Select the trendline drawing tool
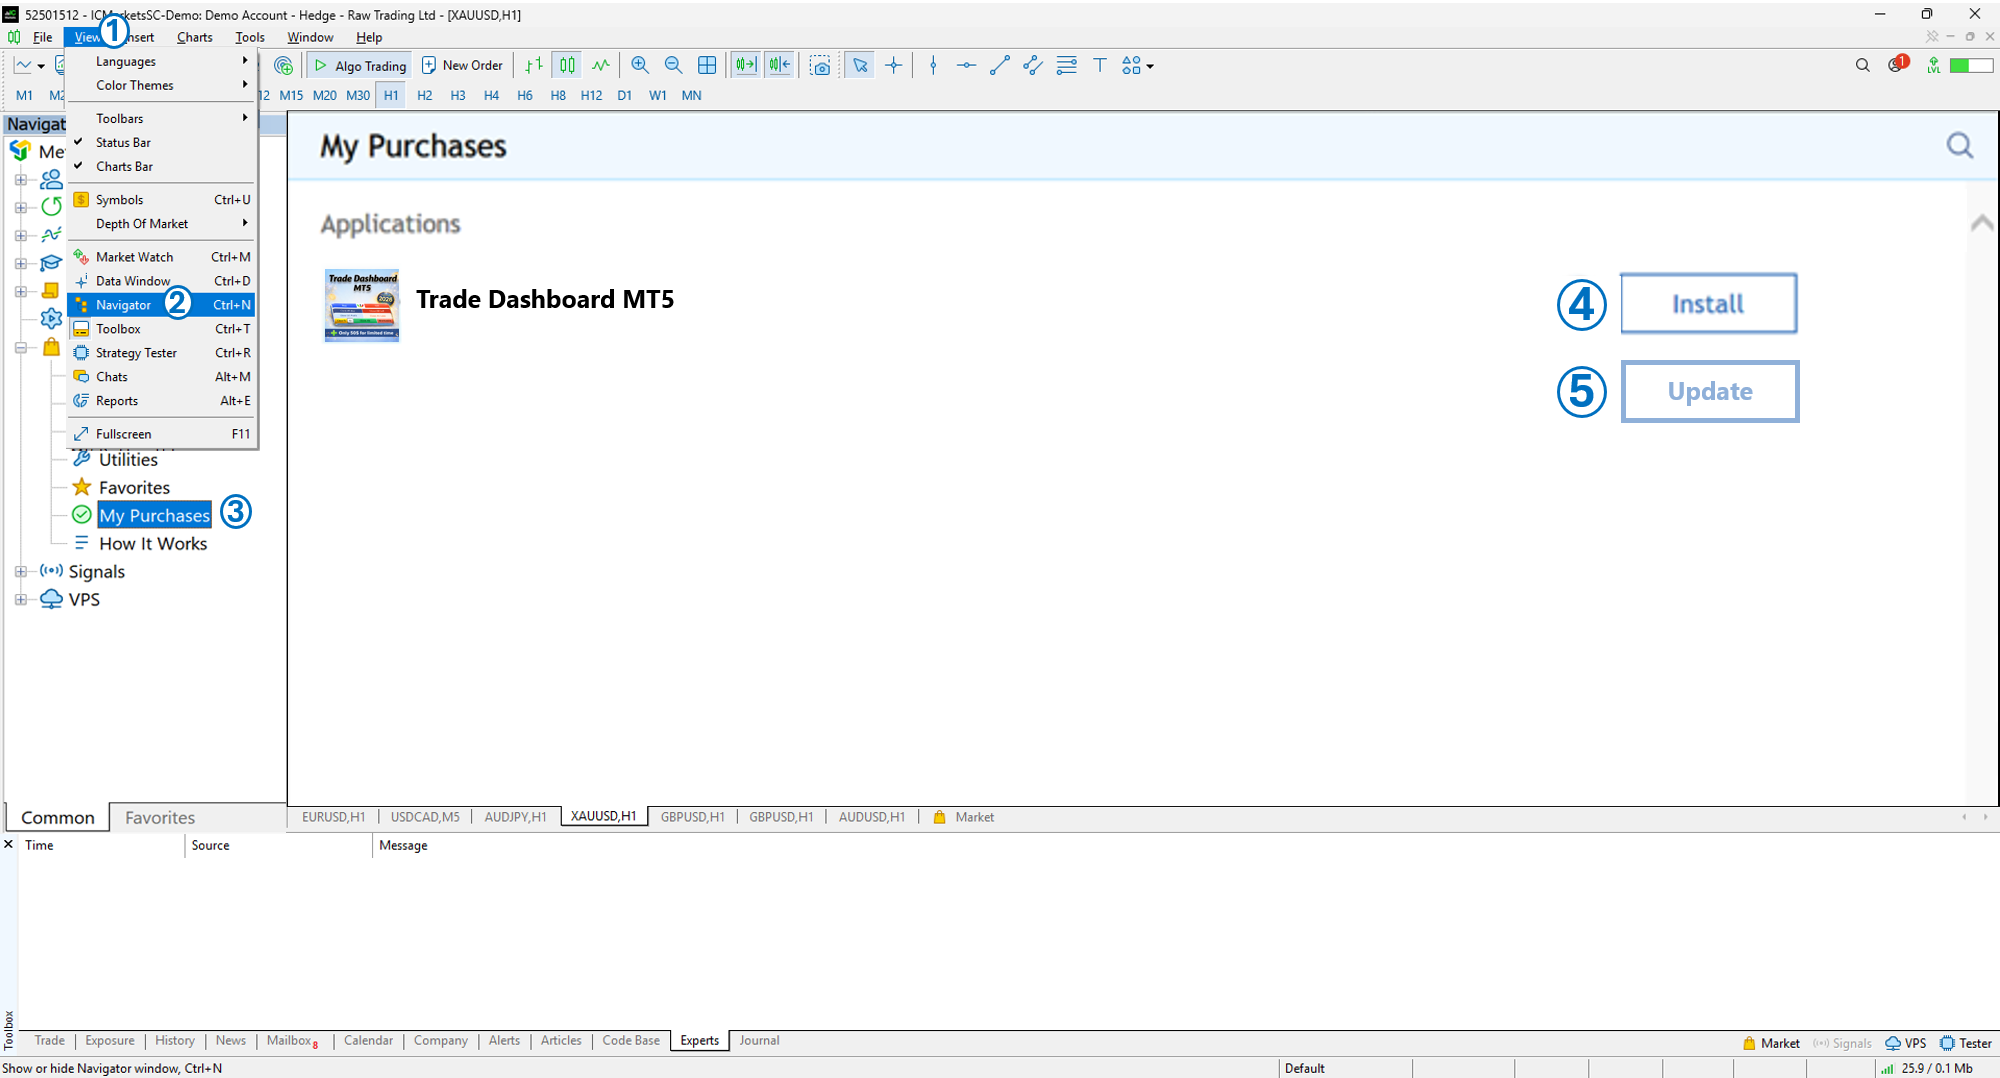 point(999,65)
